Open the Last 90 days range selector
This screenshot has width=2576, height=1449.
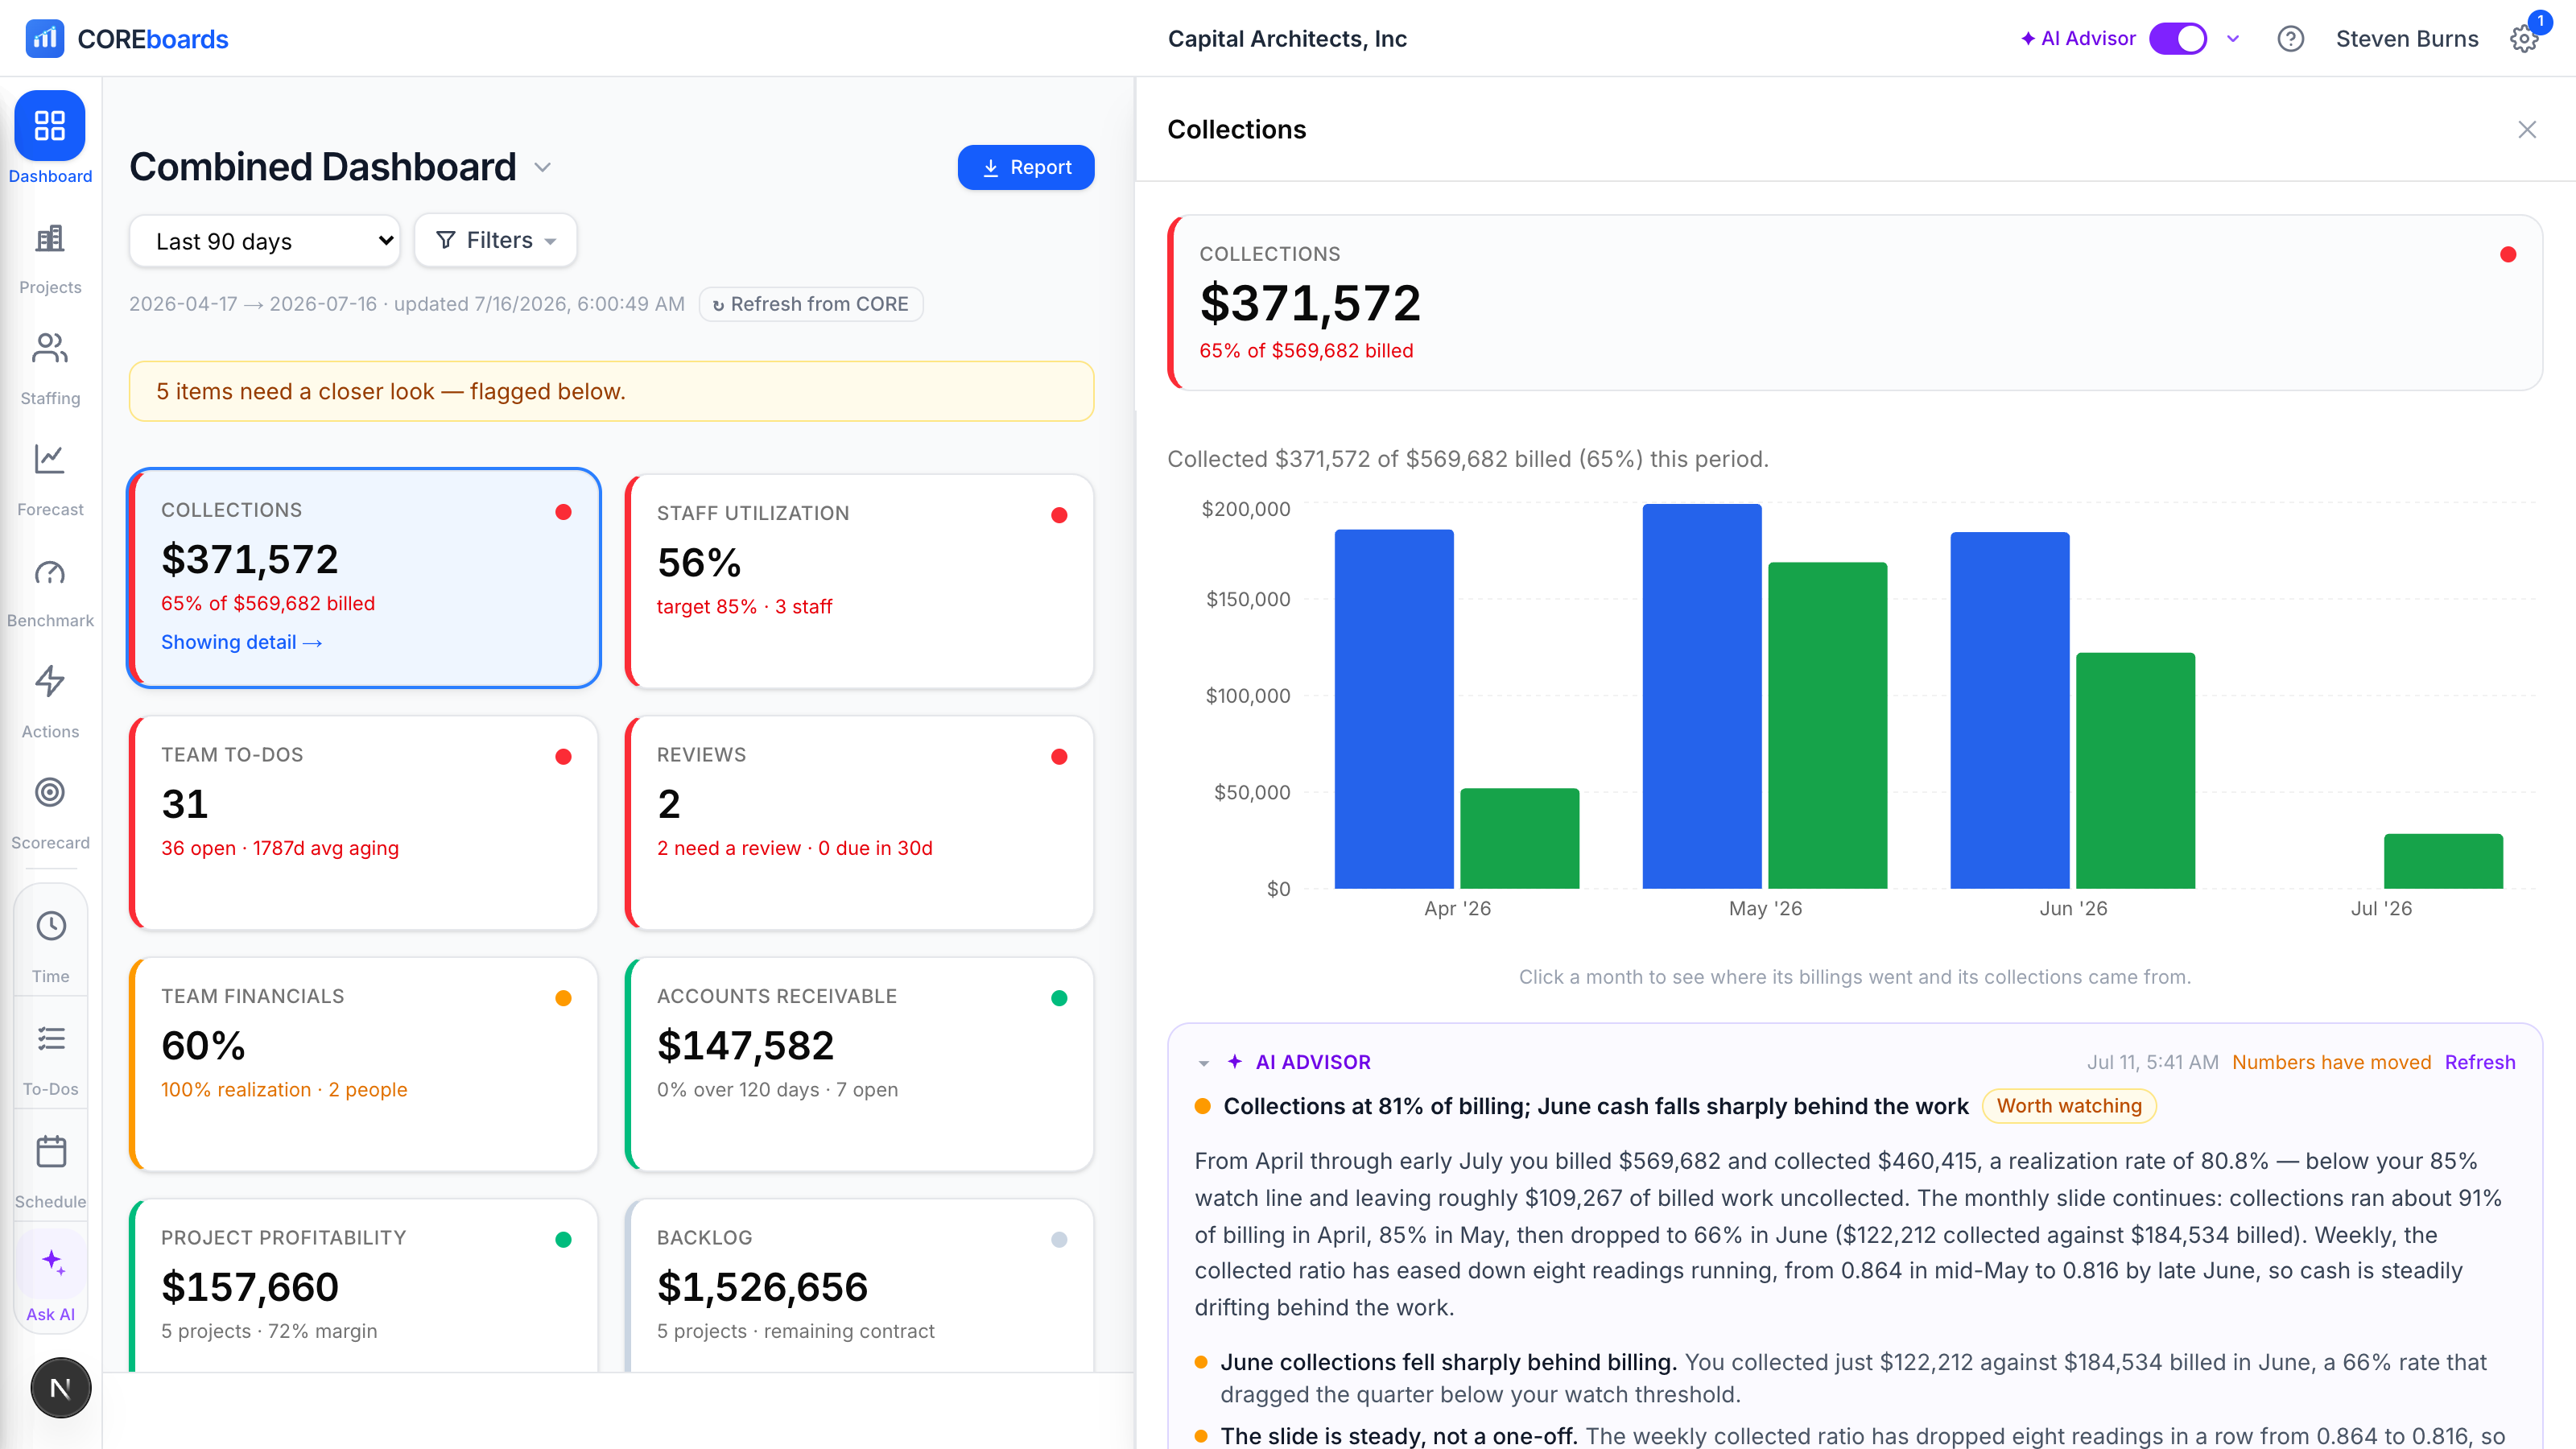265,241
